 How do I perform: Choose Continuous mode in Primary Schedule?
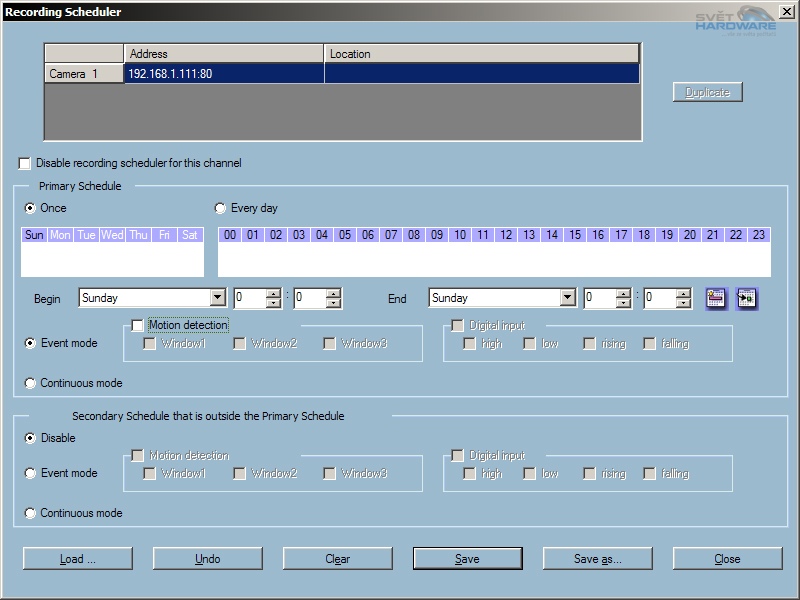(x=30, y=383)
